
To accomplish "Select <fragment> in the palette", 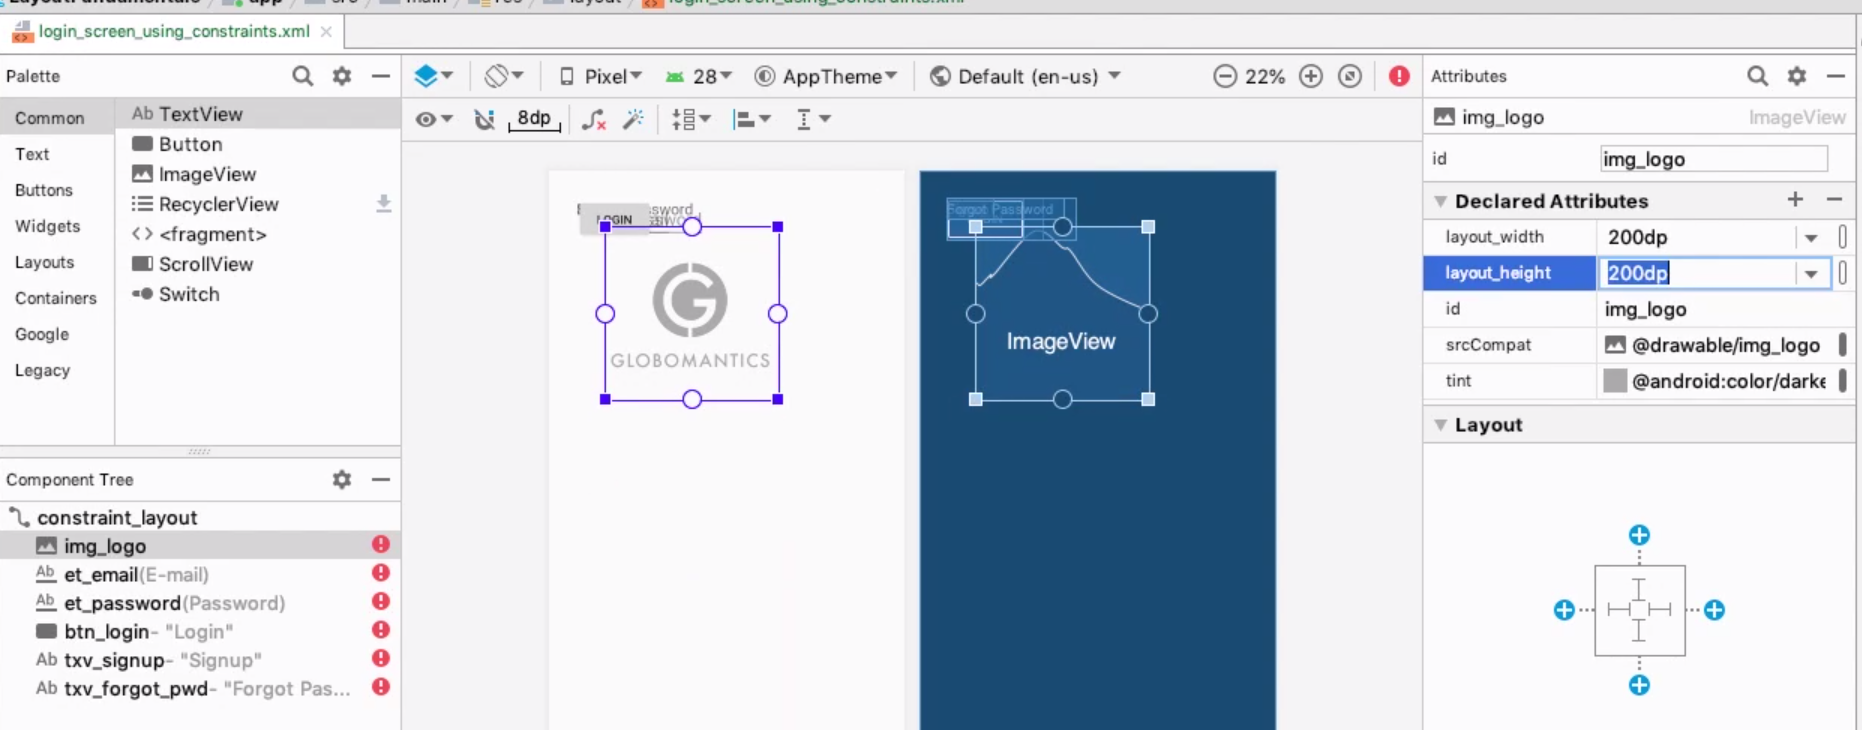I will [x=258, y=234].
